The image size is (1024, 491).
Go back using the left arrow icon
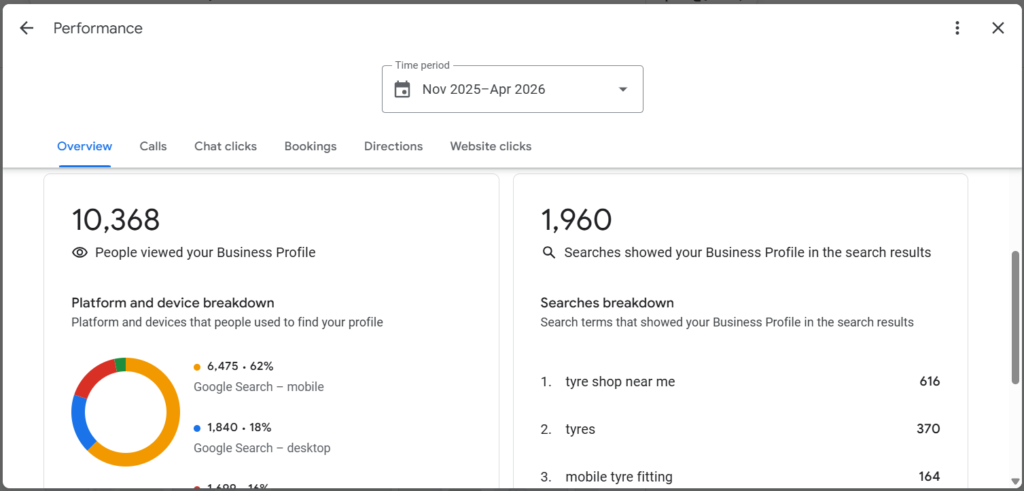(26, 28)
